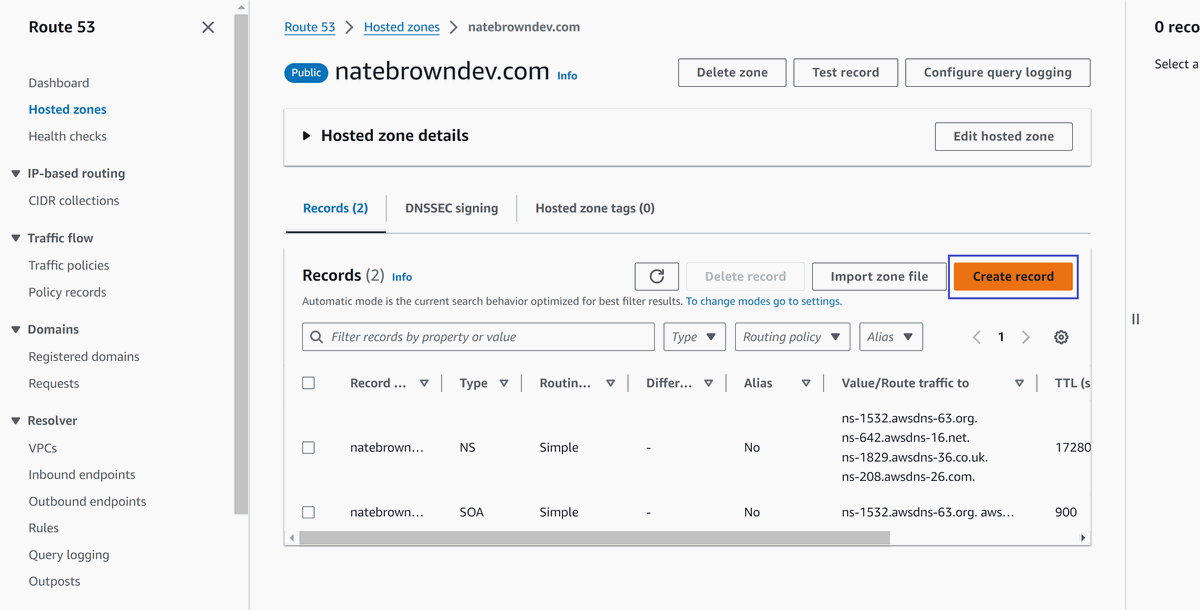Click Configure query logging button
Image resolution: width=1200 pixels, height=610 pixels.
coord(997,72)
